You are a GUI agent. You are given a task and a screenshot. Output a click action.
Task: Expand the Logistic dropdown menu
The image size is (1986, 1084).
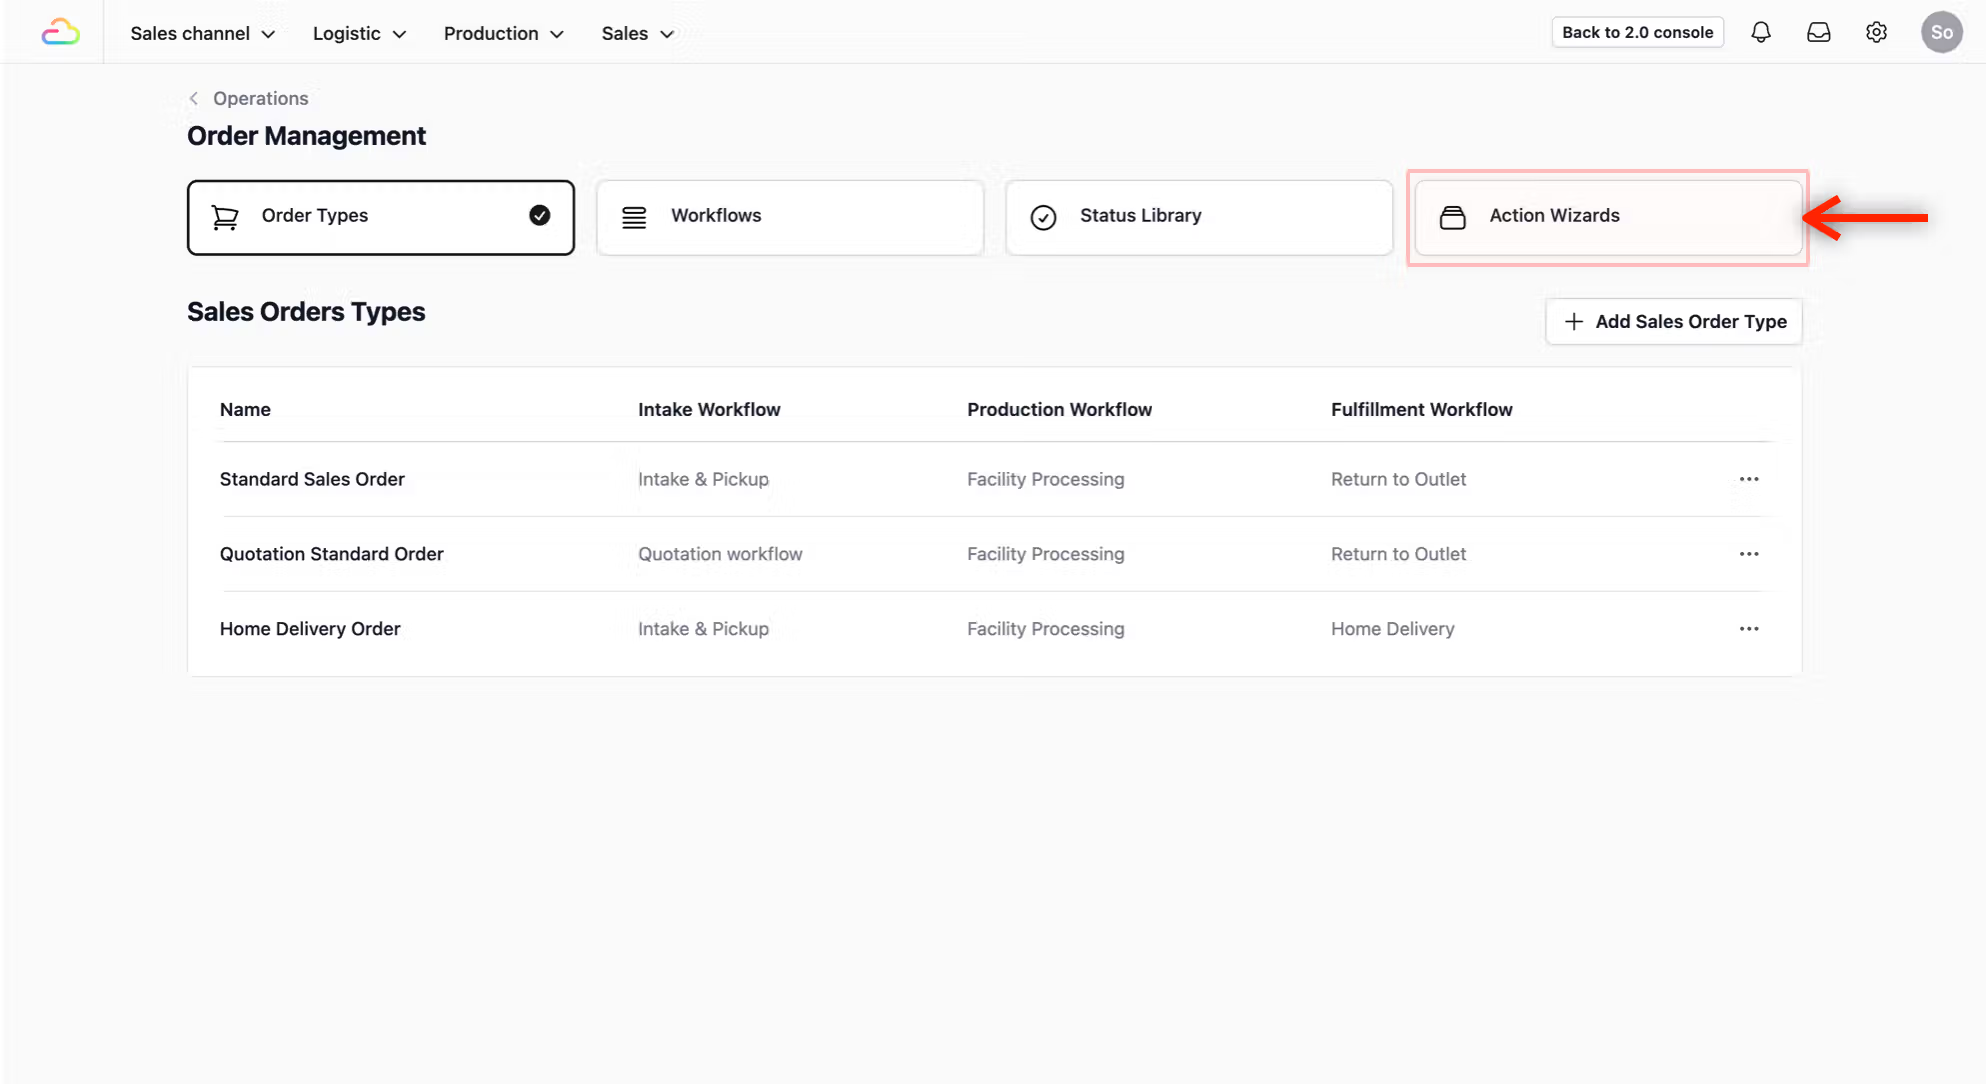359,34
